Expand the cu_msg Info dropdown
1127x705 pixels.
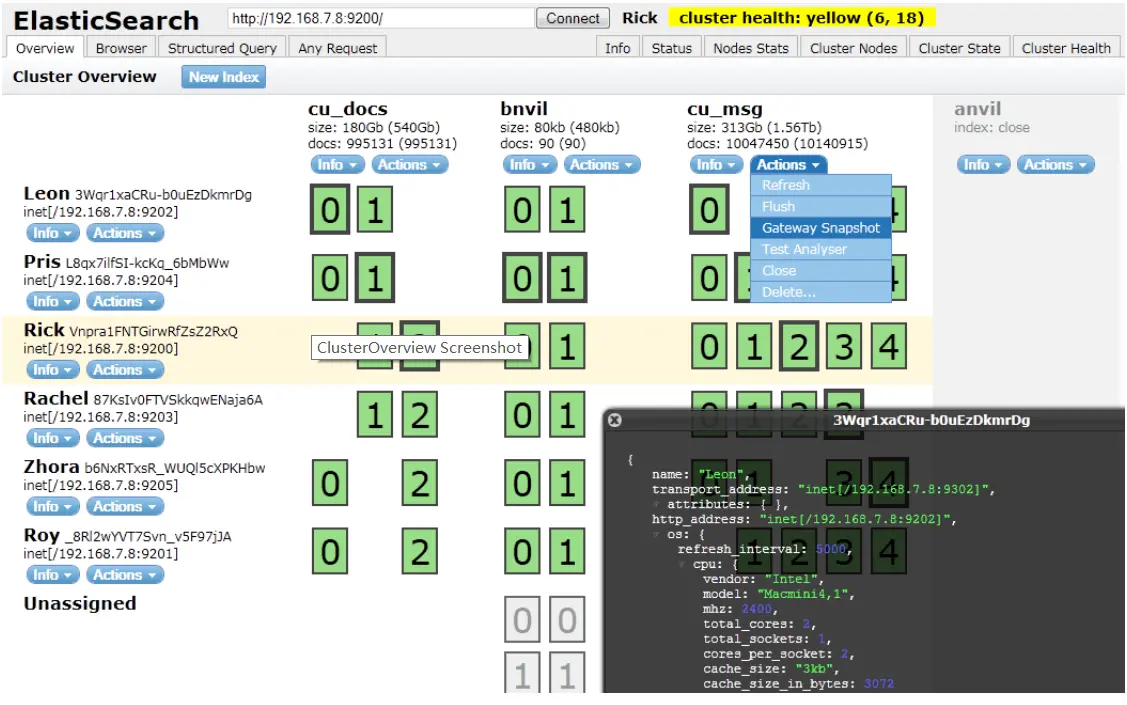[x=716, y=165]
